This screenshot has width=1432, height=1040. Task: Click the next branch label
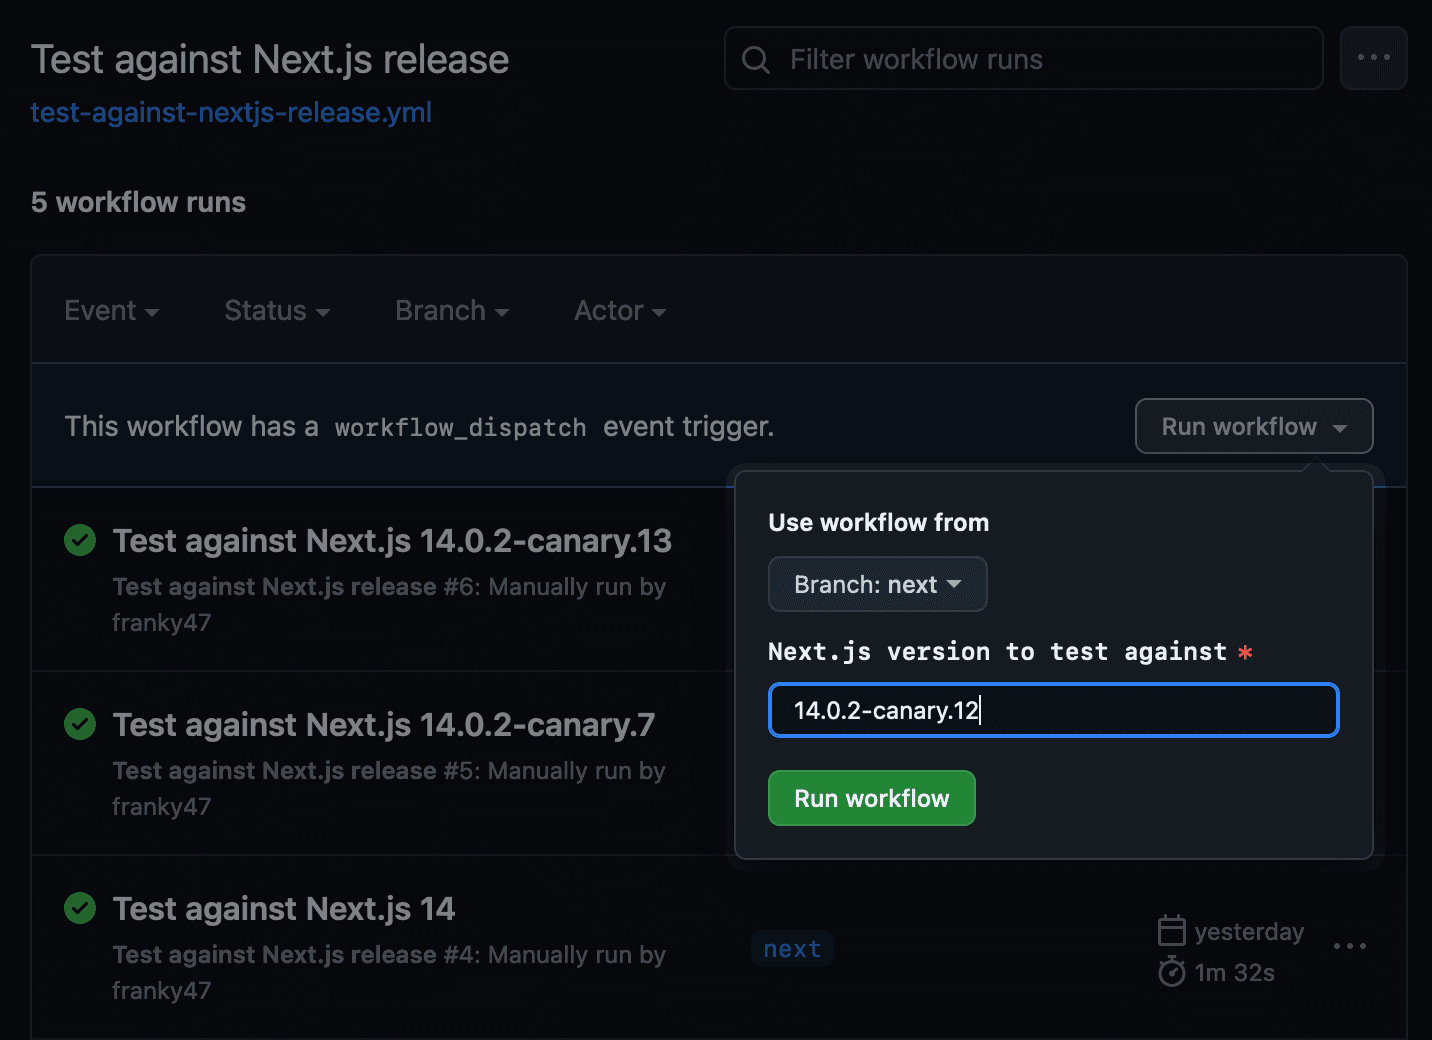tap(791, 948)
